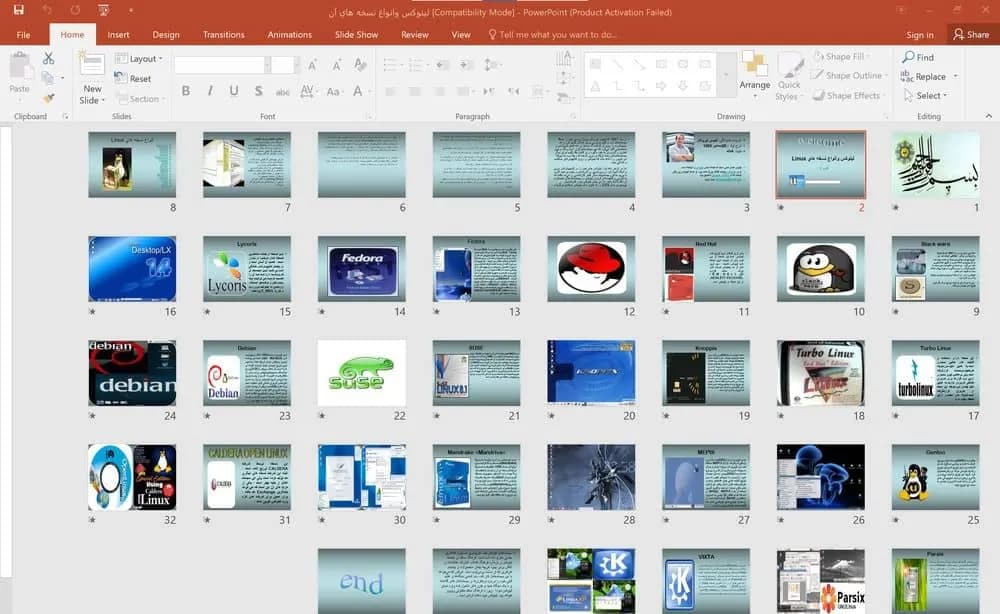1000x614 pixels.
Task: Switch to the Transitions tab
Action: pos(223,34)
